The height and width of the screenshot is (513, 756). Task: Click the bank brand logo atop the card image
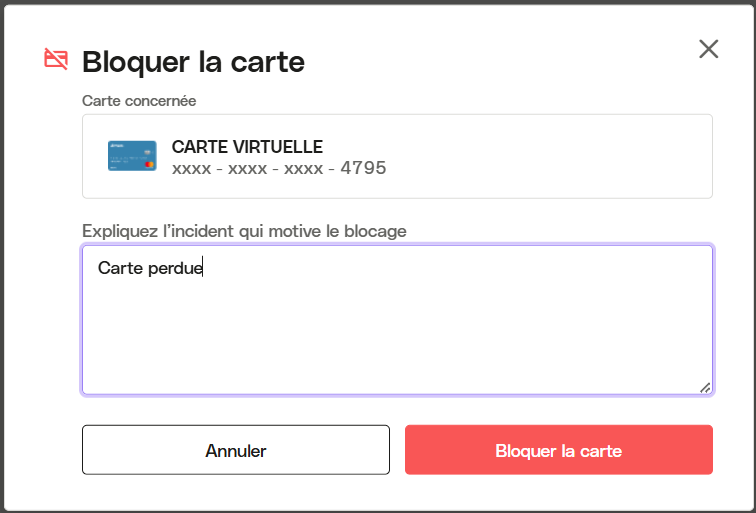117,145
